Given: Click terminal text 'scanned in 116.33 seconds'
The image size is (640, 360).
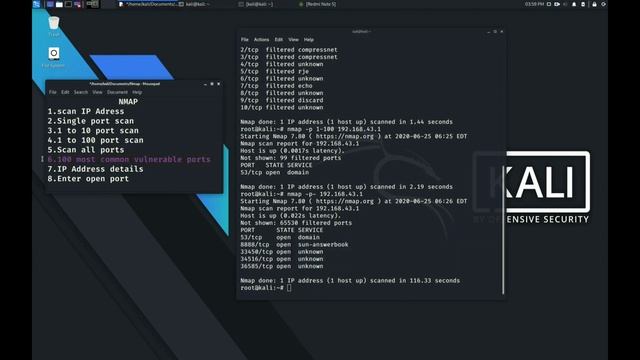Looking at the screenshot, I should click(x=415, y=280).
